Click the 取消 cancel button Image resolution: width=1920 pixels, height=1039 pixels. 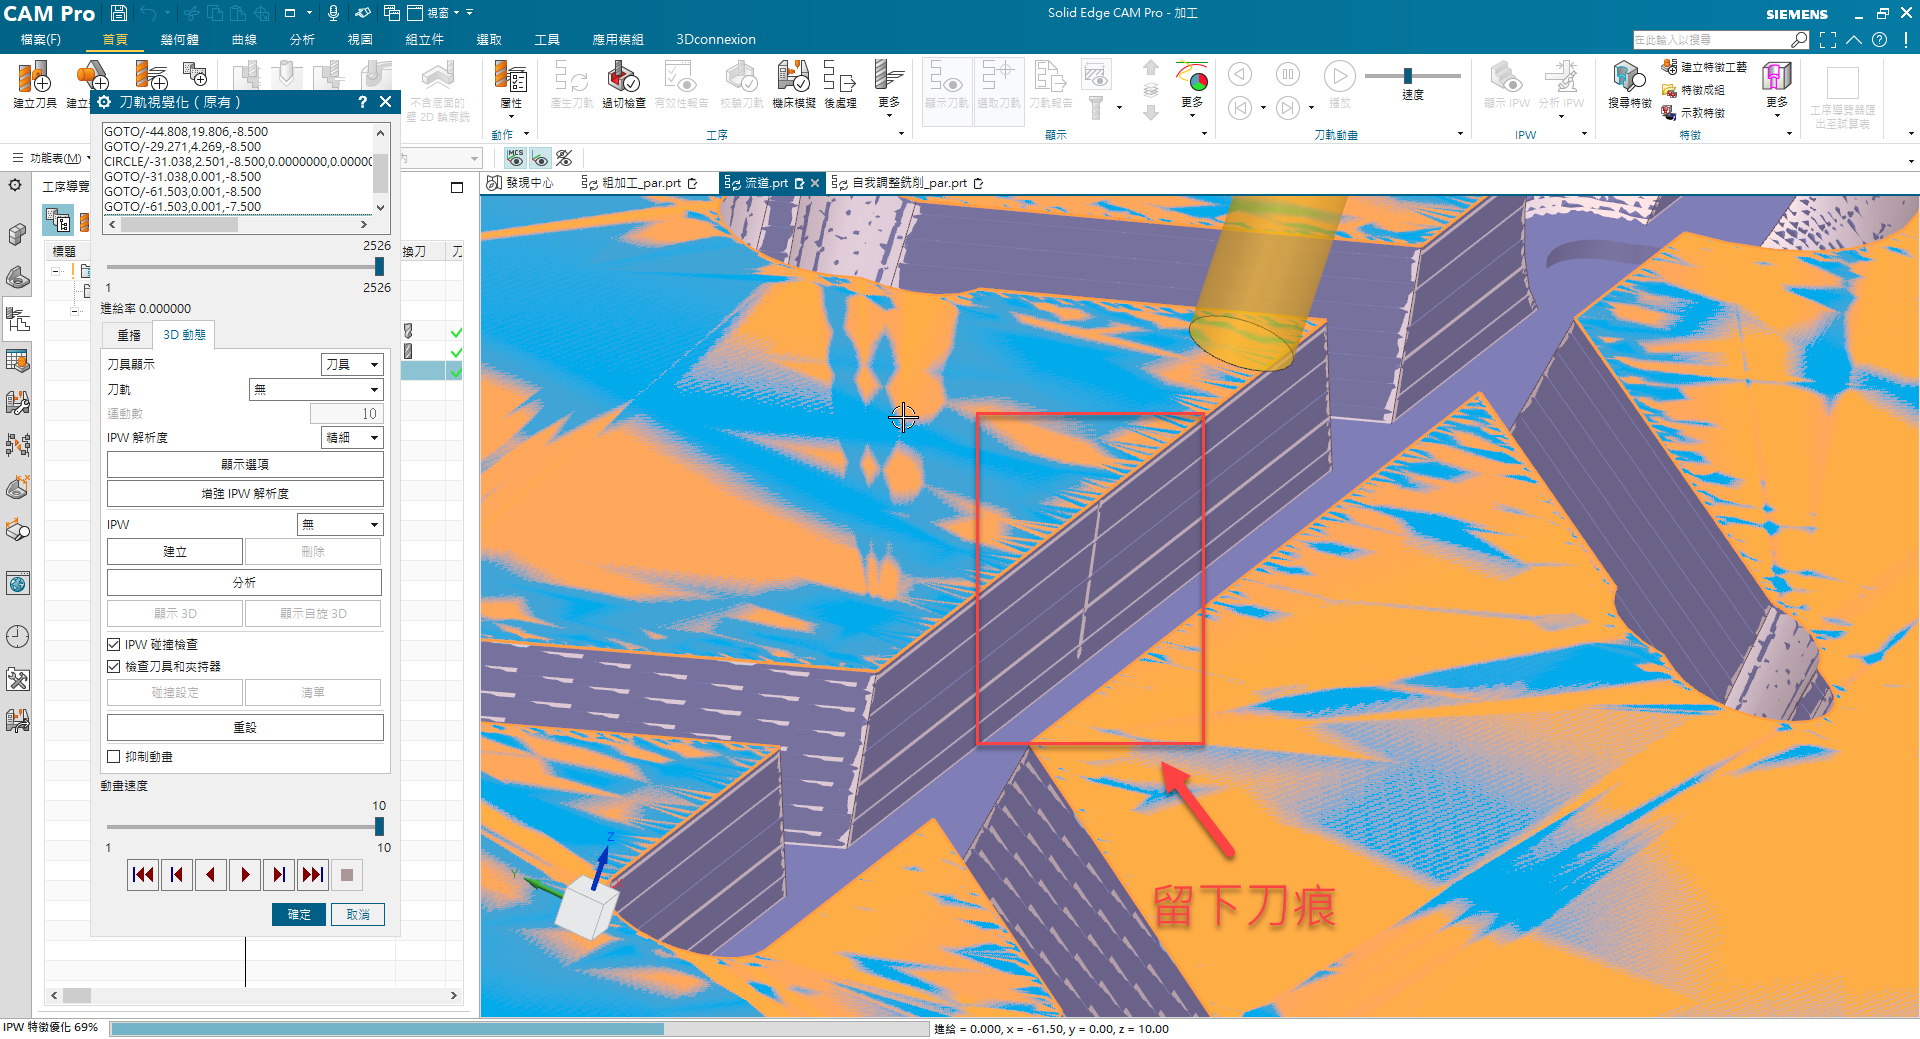pos(358,915)
